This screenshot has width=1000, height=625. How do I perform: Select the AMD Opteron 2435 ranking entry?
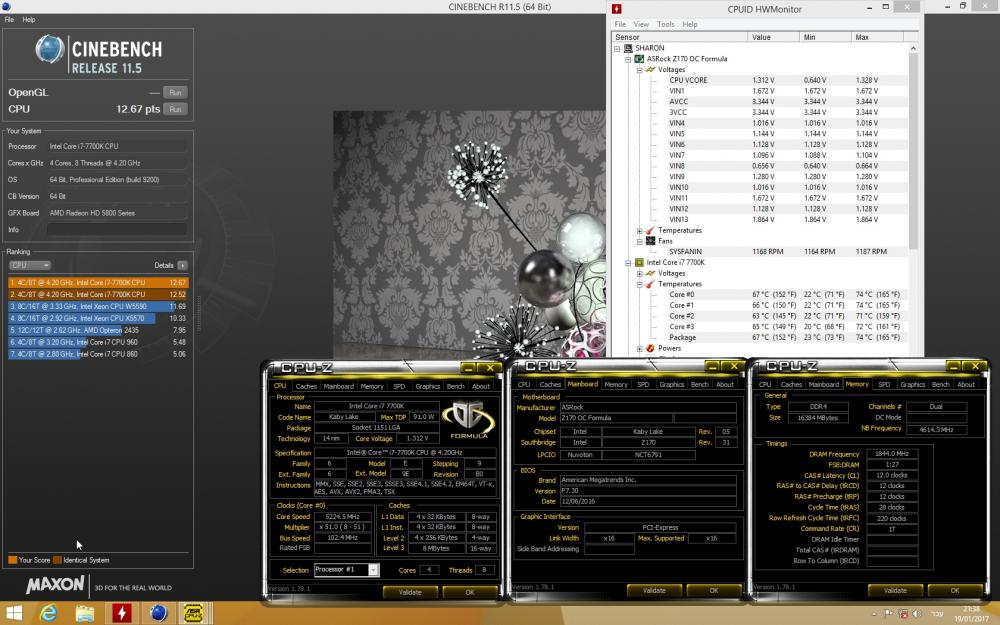98,330
